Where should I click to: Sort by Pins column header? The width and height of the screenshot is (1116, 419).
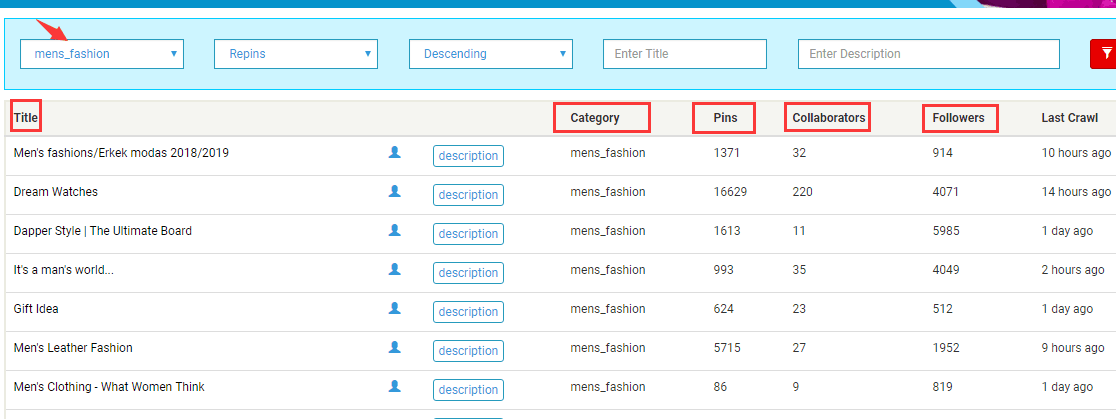(x=725, y=118)
